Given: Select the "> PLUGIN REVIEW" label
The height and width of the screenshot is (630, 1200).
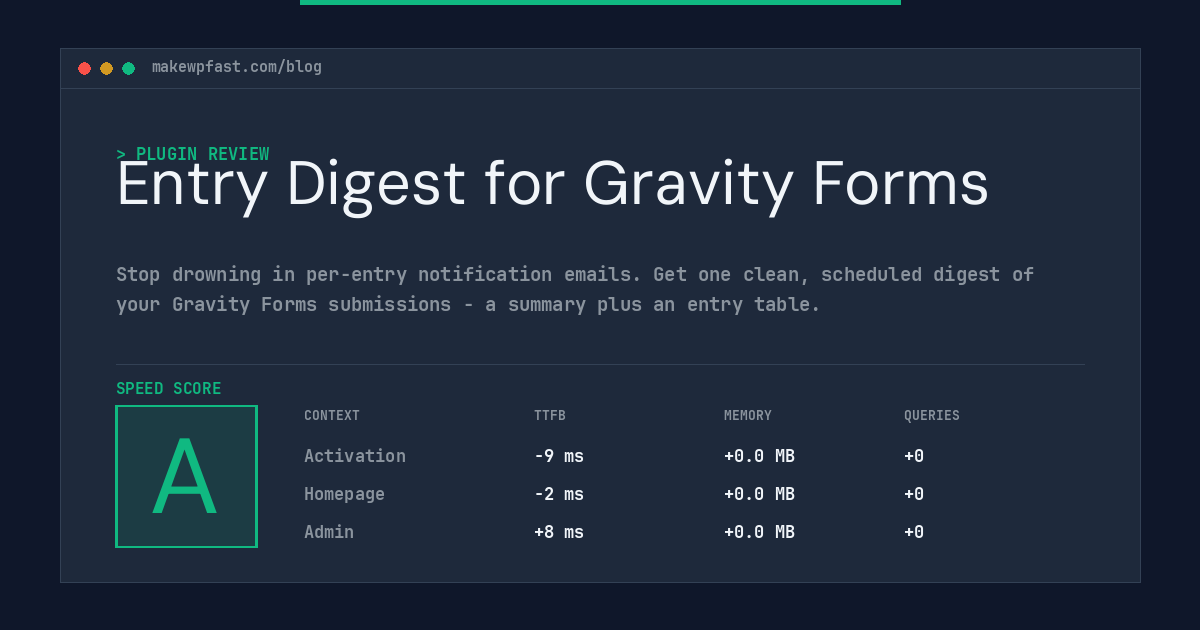Looking at the screenshot, I should coord(193,154).
